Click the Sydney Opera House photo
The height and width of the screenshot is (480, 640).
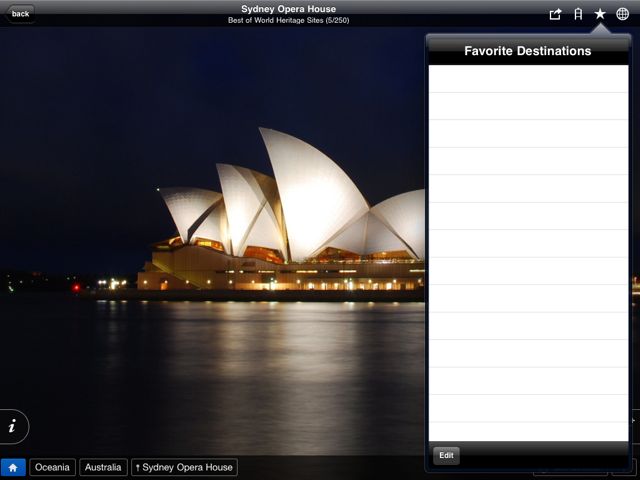(212, 241)
